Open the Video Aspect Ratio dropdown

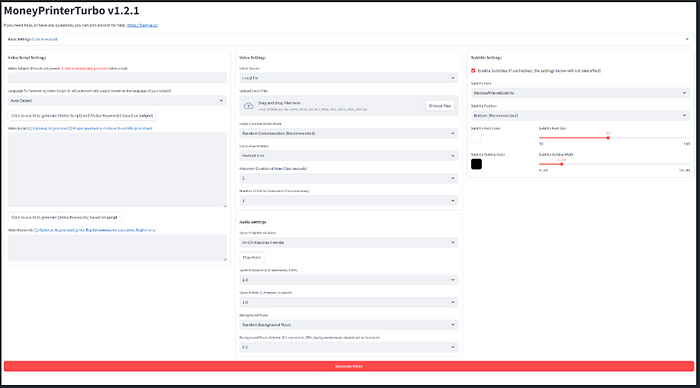(x=348, y=155)
